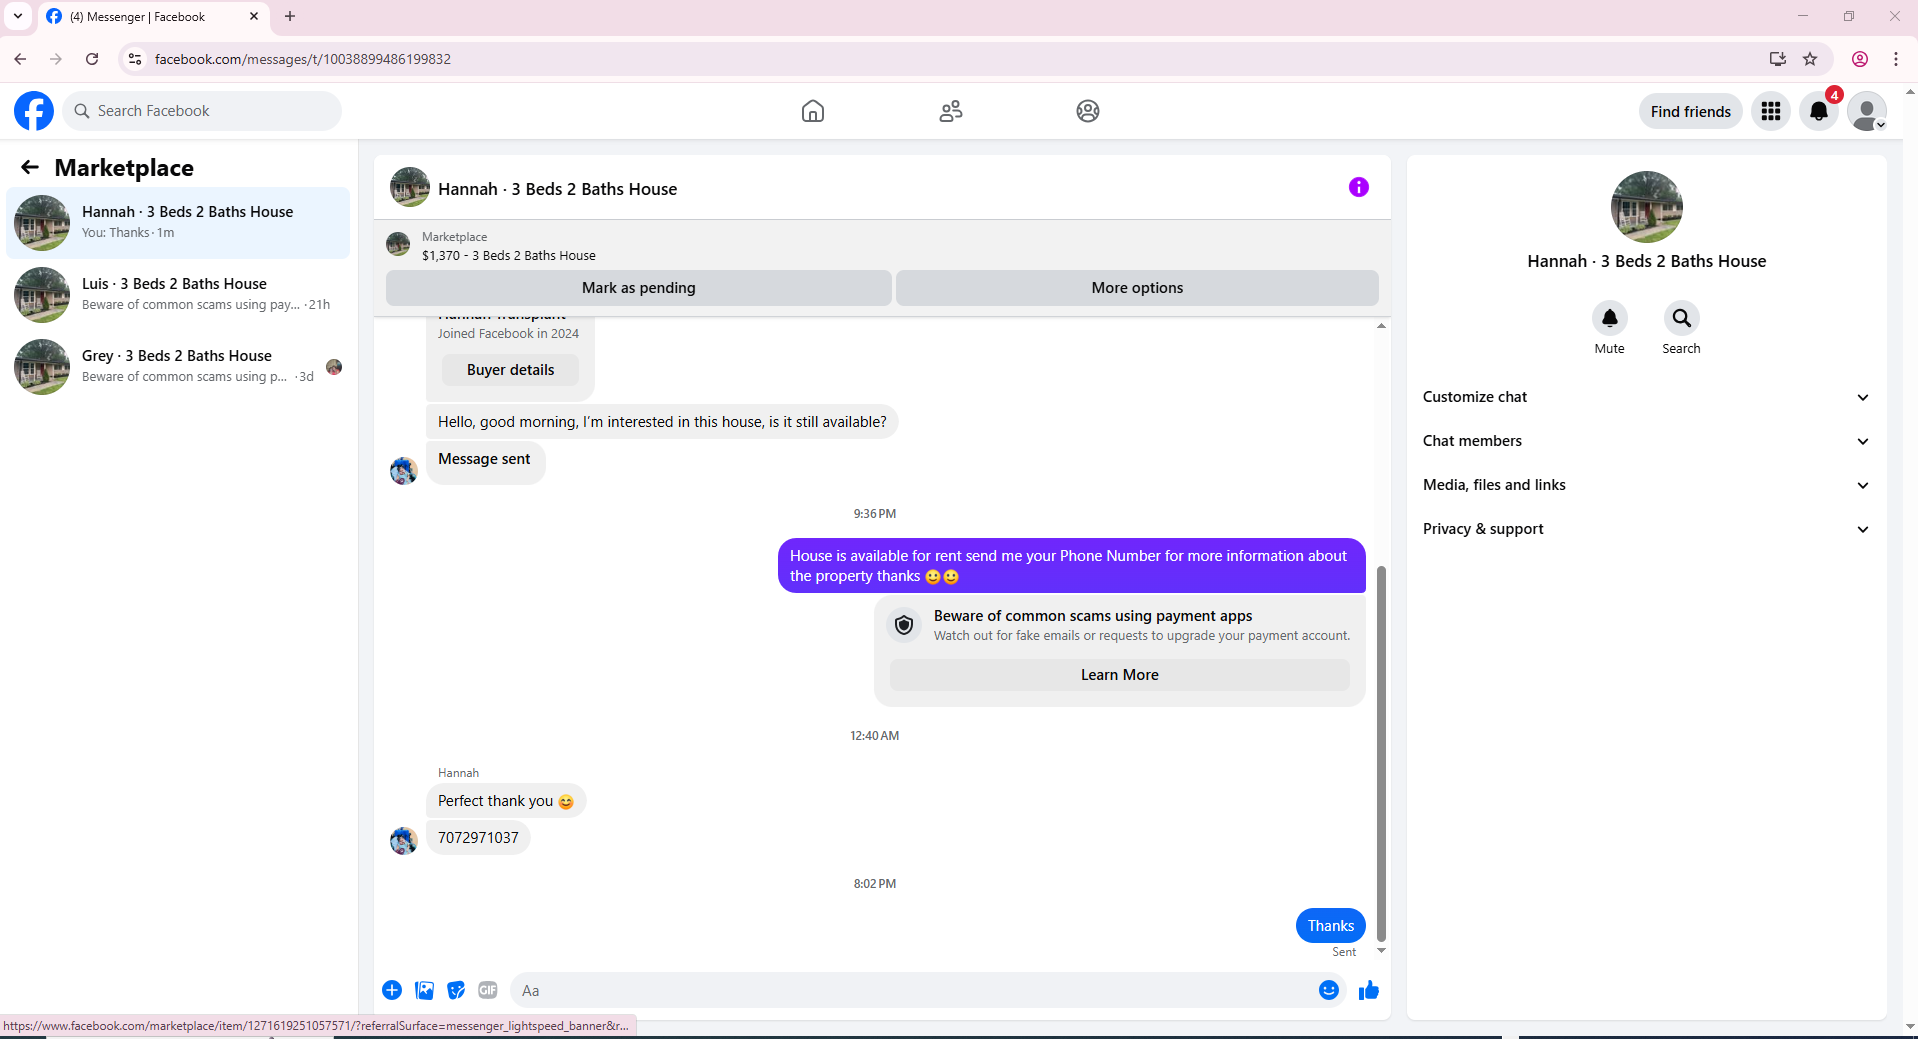Go forward in browser history
The width and height of the screenshot is (1918, 1039).
[56, 59]
